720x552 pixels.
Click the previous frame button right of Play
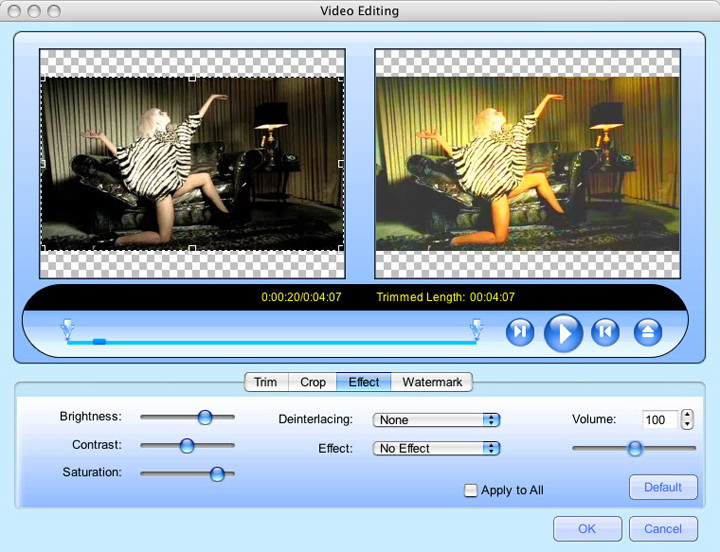[x=605, y=332]
